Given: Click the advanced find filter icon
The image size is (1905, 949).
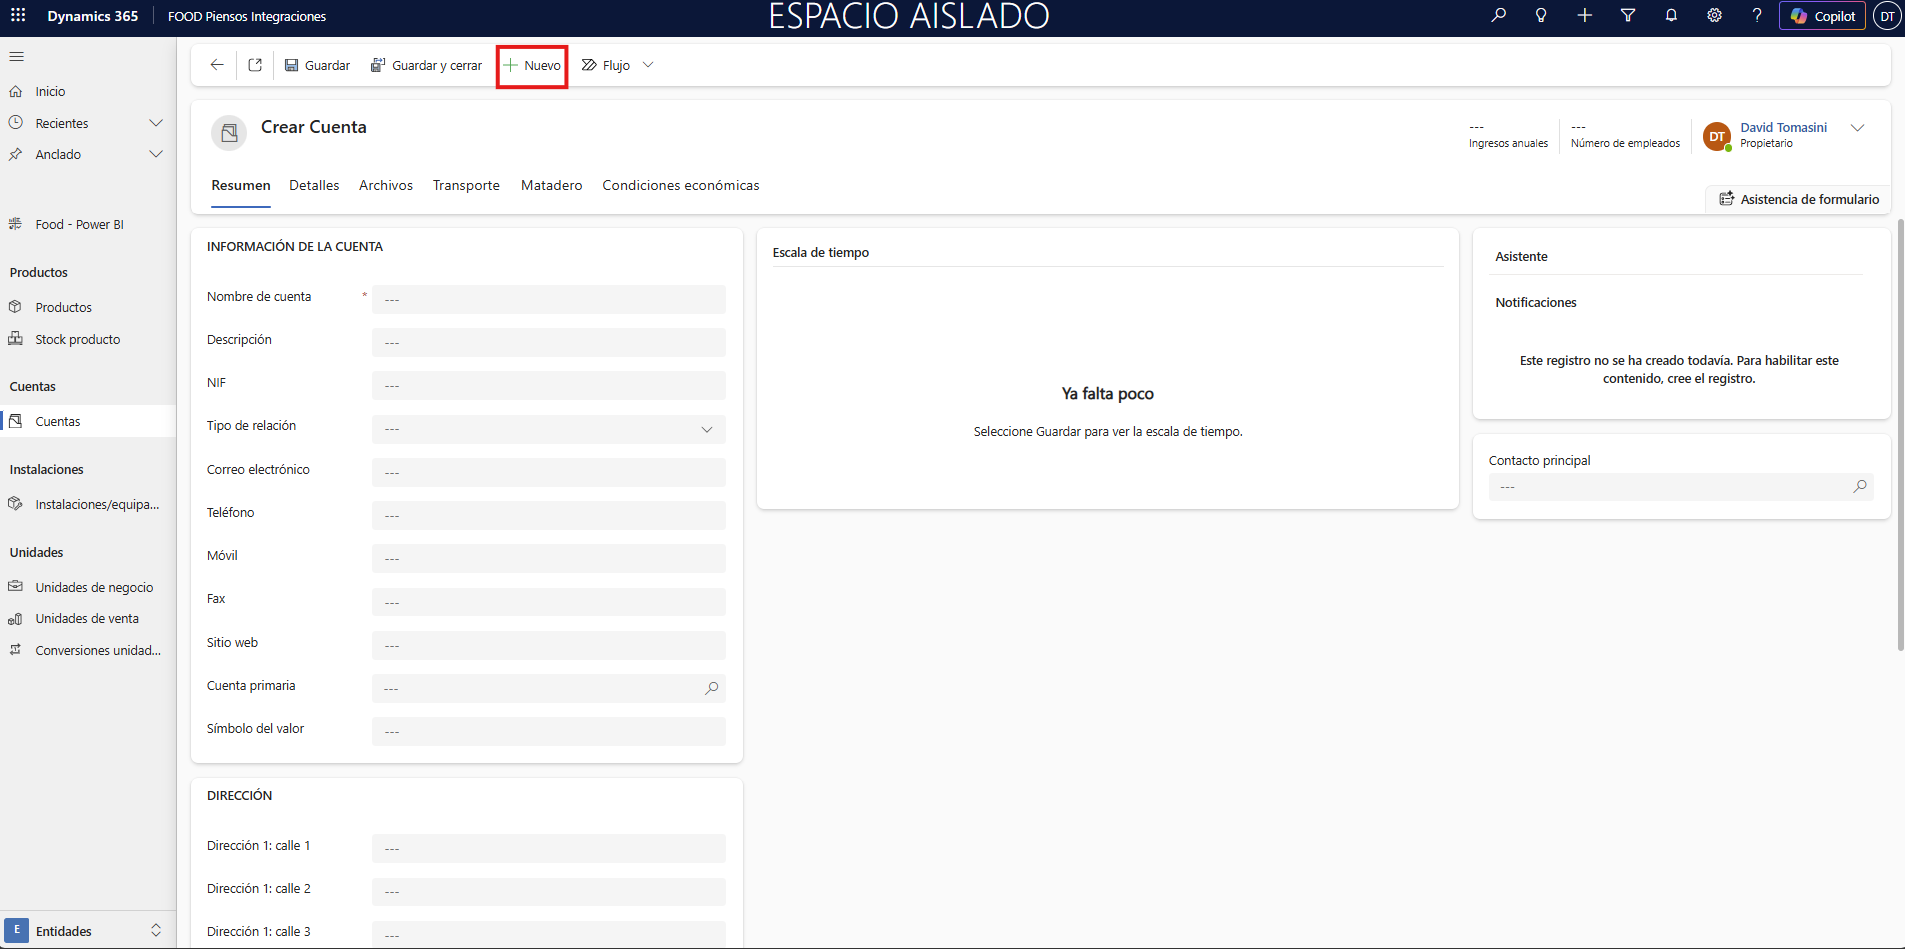Looking at the screenshot, I should (x=1628, y=16).
